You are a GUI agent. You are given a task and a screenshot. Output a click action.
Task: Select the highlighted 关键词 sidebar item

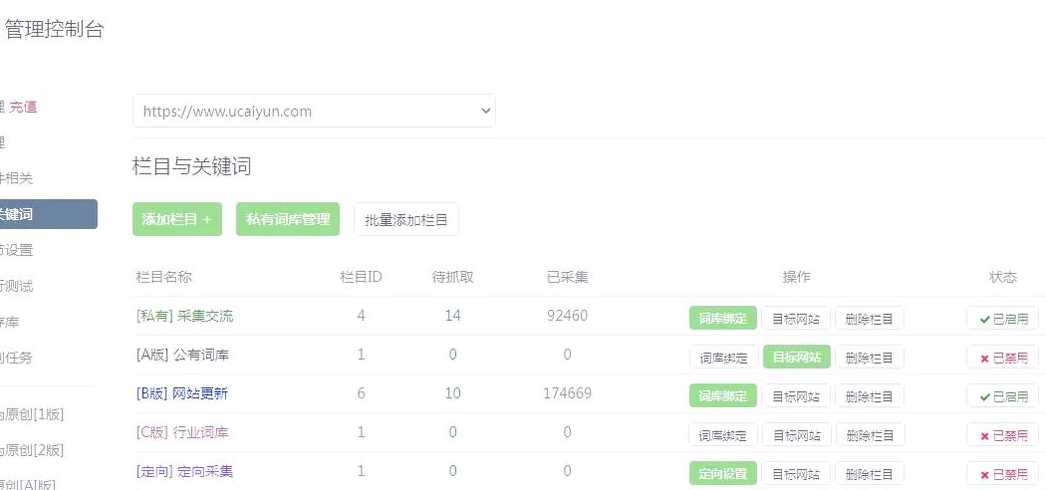tap(48, 214)
